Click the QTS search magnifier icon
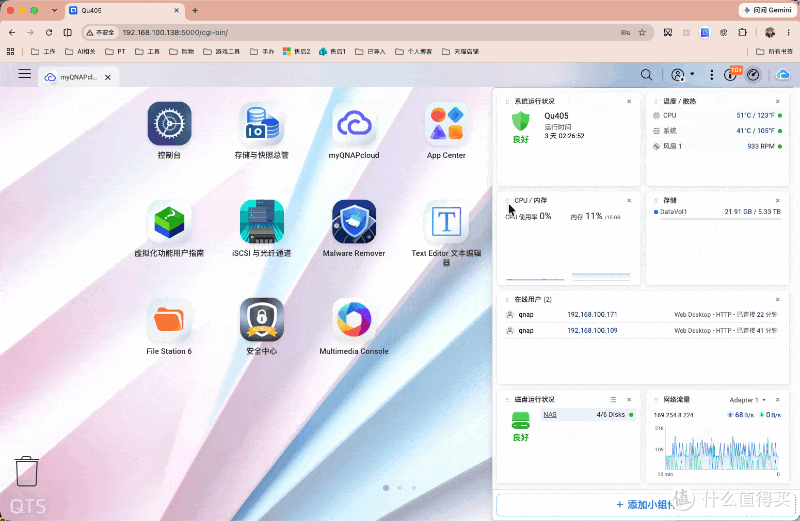 click(646, 75)
